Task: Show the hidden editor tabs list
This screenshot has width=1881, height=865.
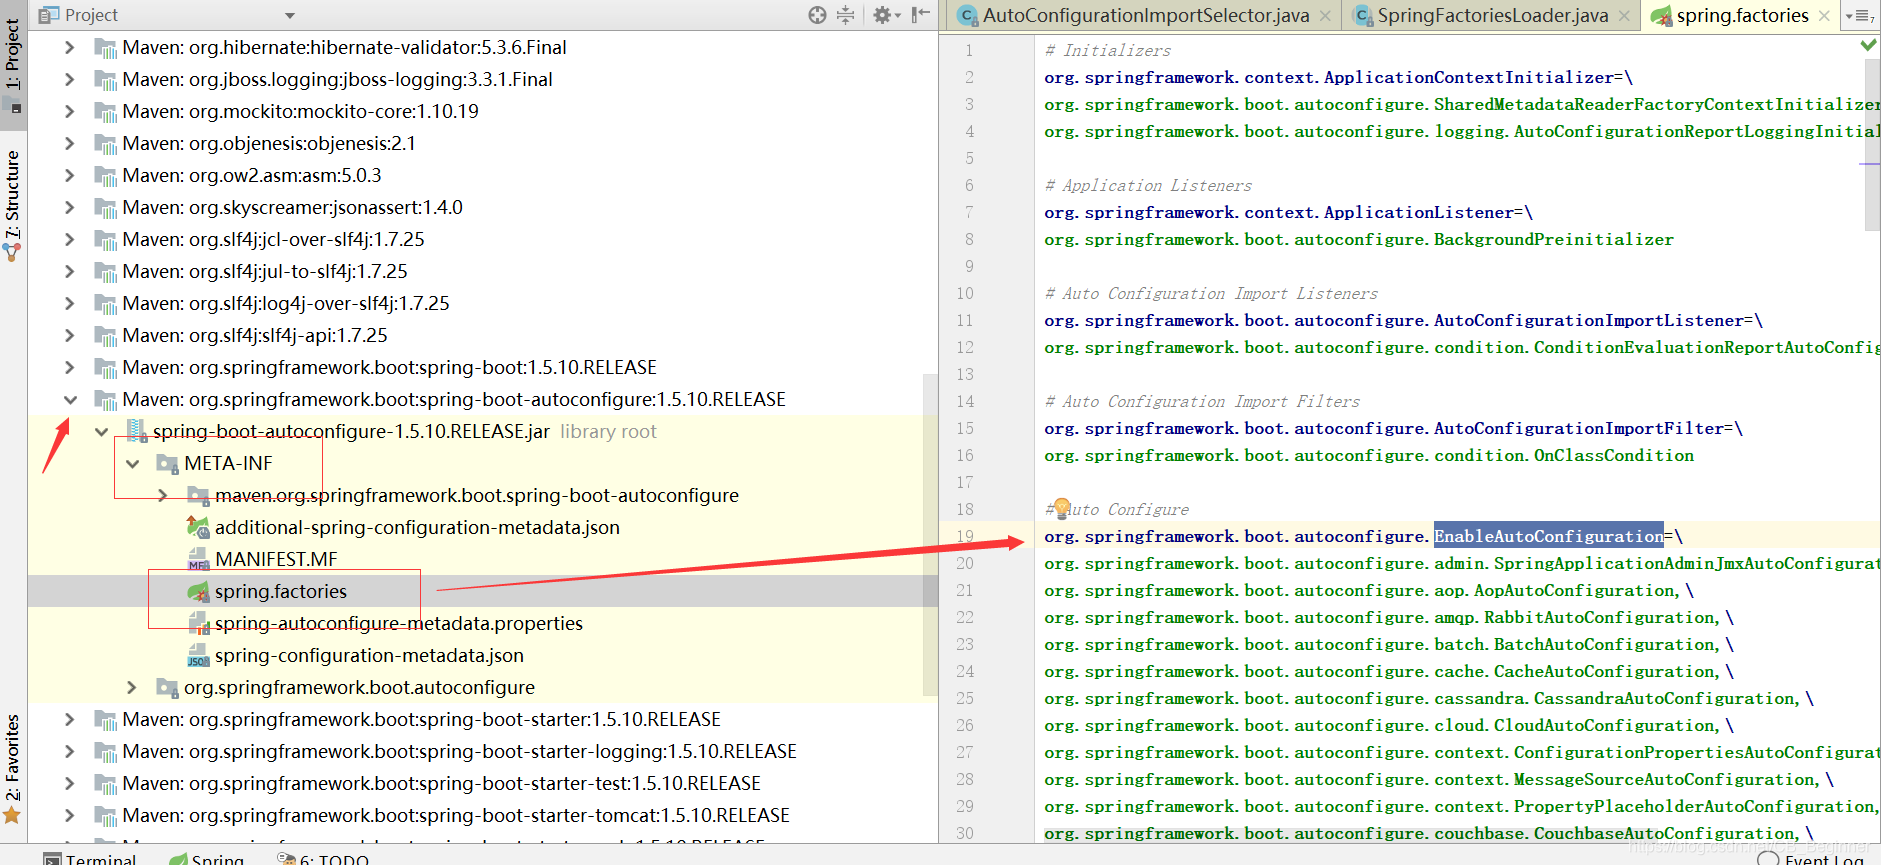Action: 1860,15
